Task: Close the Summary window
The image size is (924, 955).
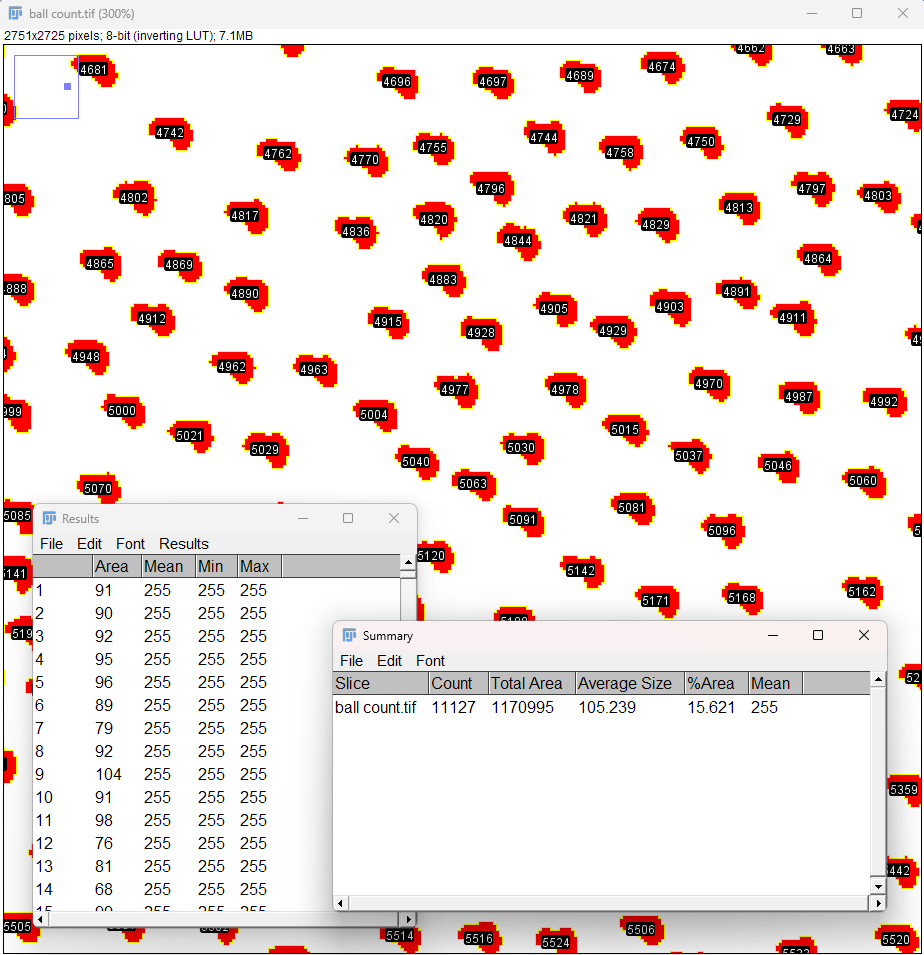Action: tap(864, 635)
